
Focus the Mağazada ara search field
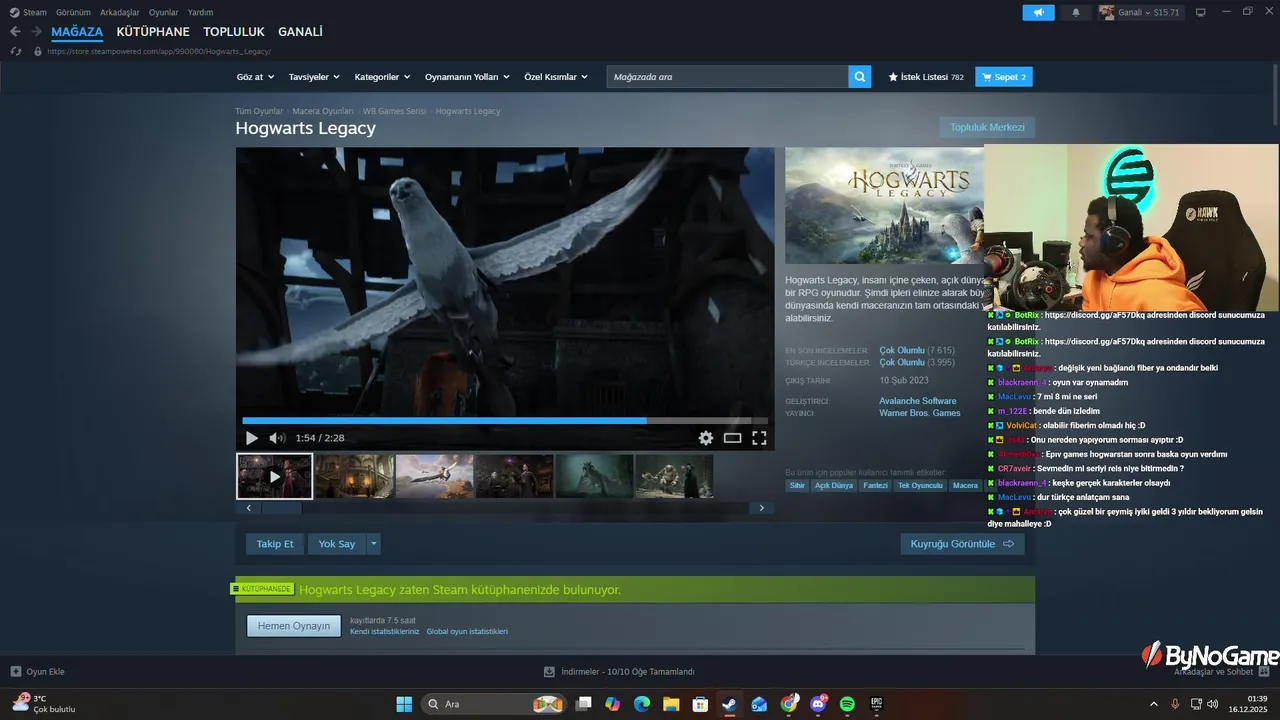coord(727,77)
